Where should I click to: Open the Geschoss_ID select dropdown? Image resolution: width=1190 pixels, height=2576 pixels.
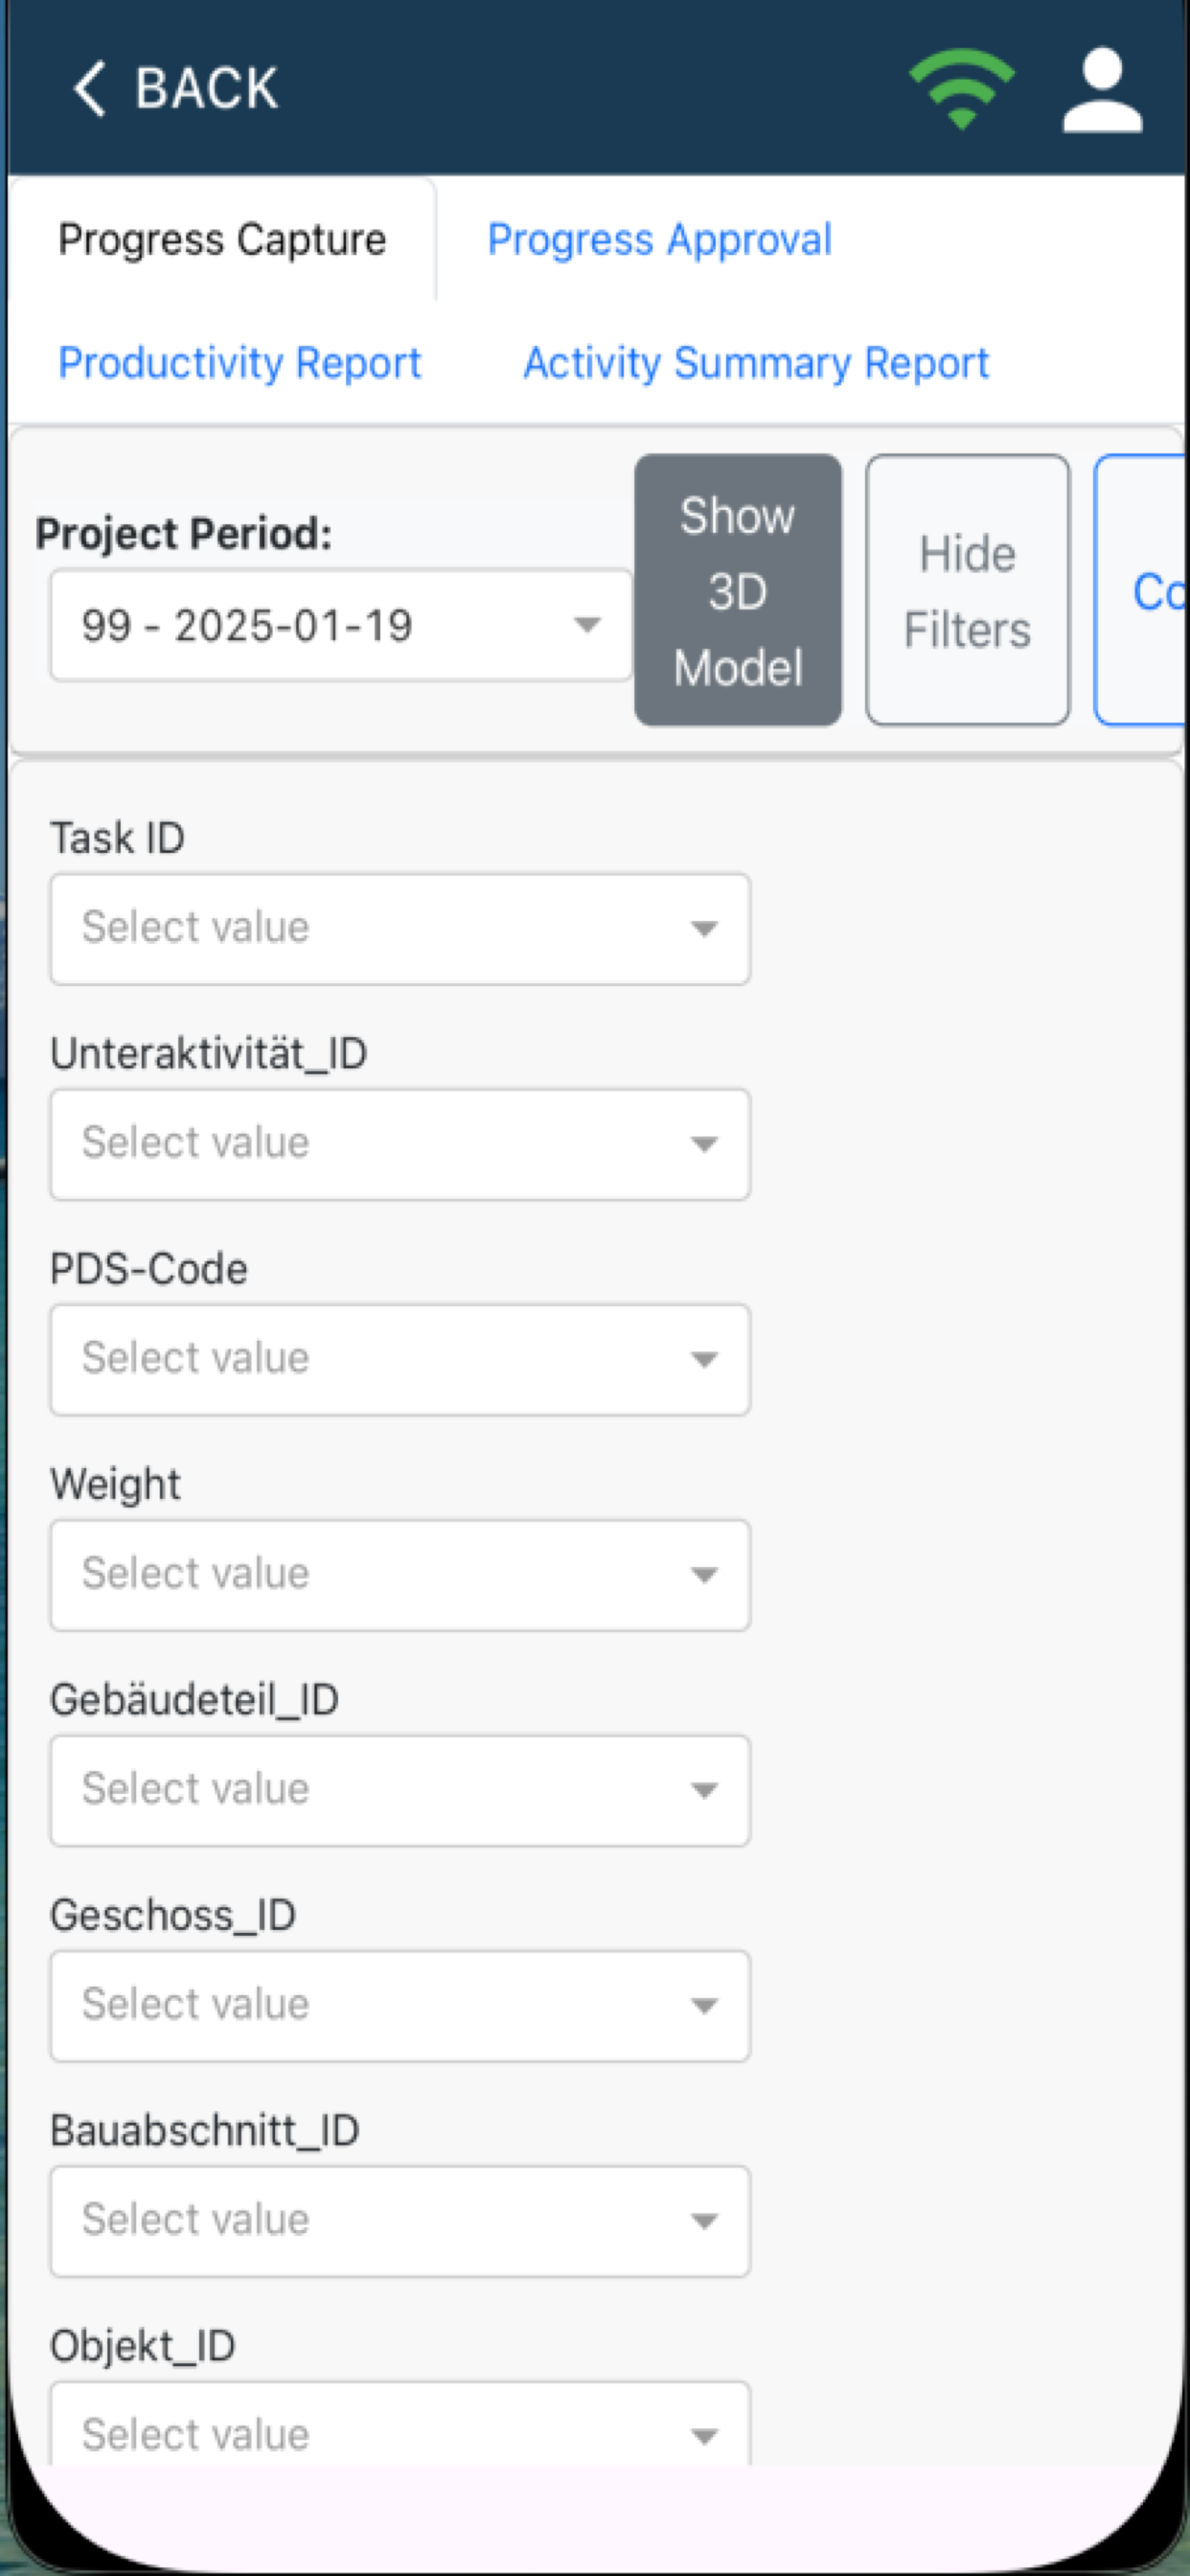(400, 2006)
